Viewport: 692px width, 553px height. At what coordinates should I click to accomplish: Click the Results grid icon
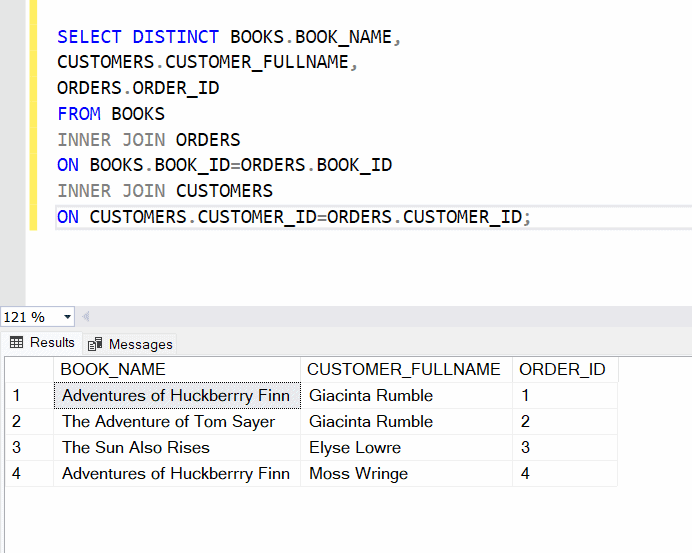16,342
